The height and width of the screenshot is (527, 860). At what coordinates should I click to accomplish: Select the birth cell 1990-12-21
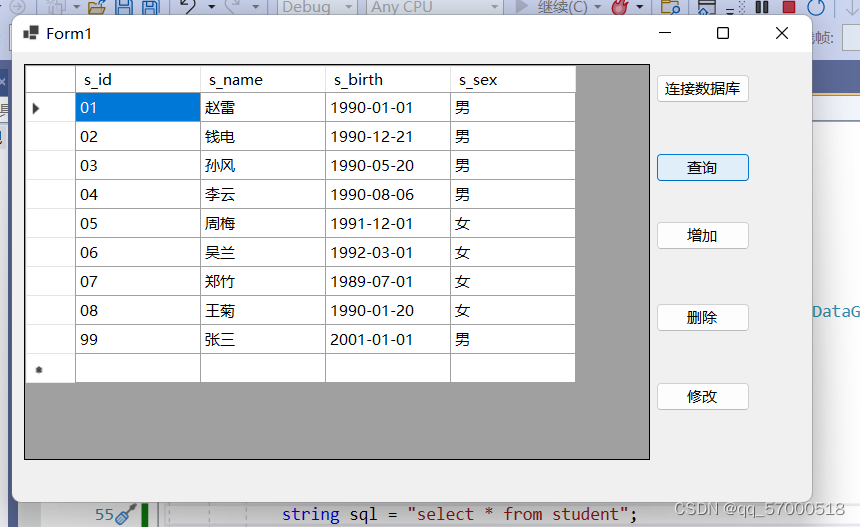click(388, 137)
